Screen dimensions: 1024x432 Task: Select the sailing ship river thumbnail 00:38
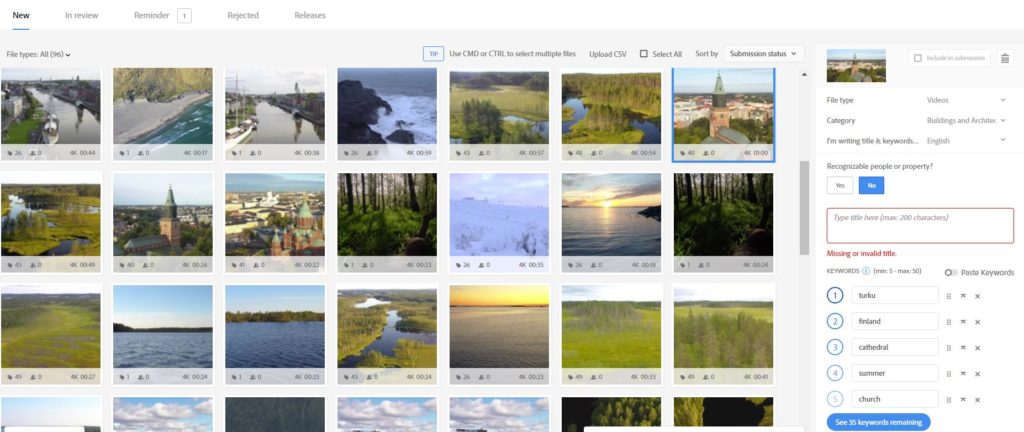275,114
